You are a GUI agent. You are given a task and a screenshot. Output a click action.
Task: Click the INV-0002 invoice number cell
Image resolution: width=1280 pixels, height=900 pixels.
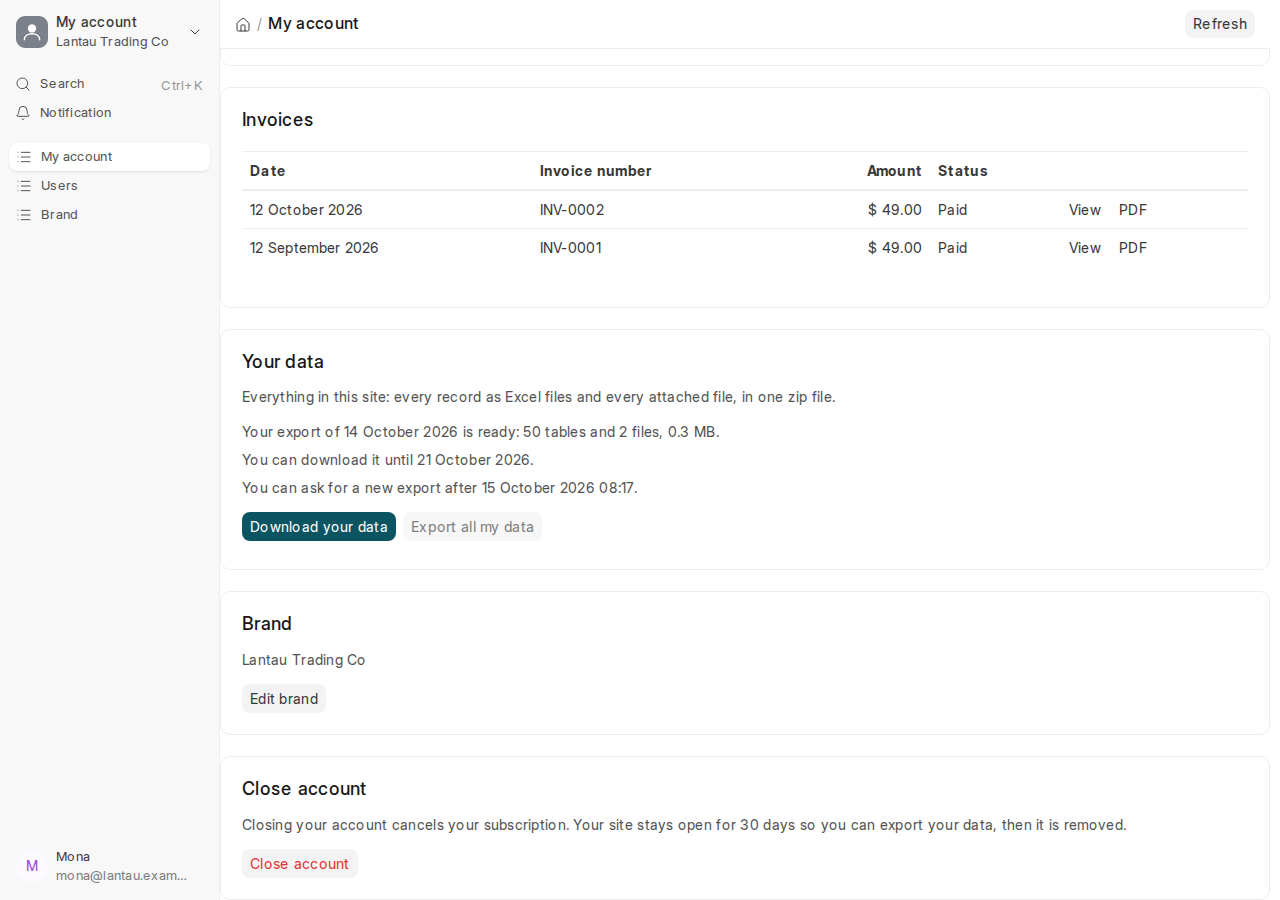[x=572, y=210]
